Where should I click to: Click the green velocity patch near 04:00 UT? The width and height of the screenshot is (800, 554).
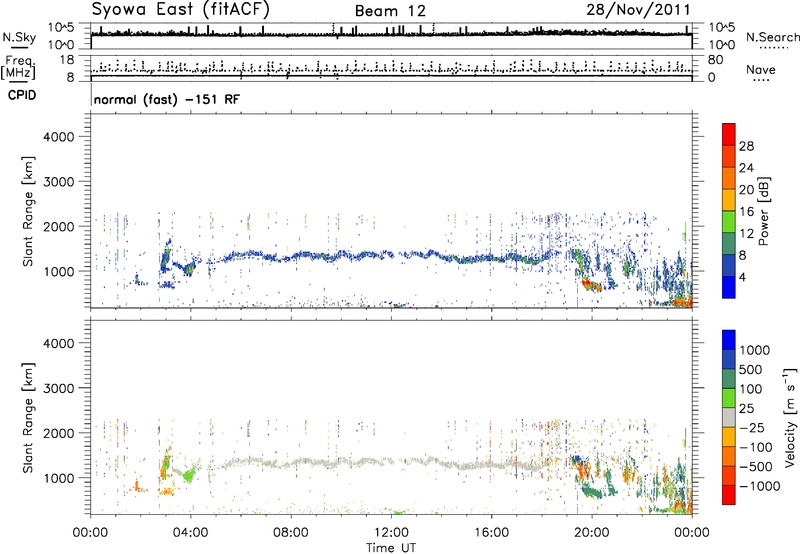pyautogui.click(x=188, y=474)
